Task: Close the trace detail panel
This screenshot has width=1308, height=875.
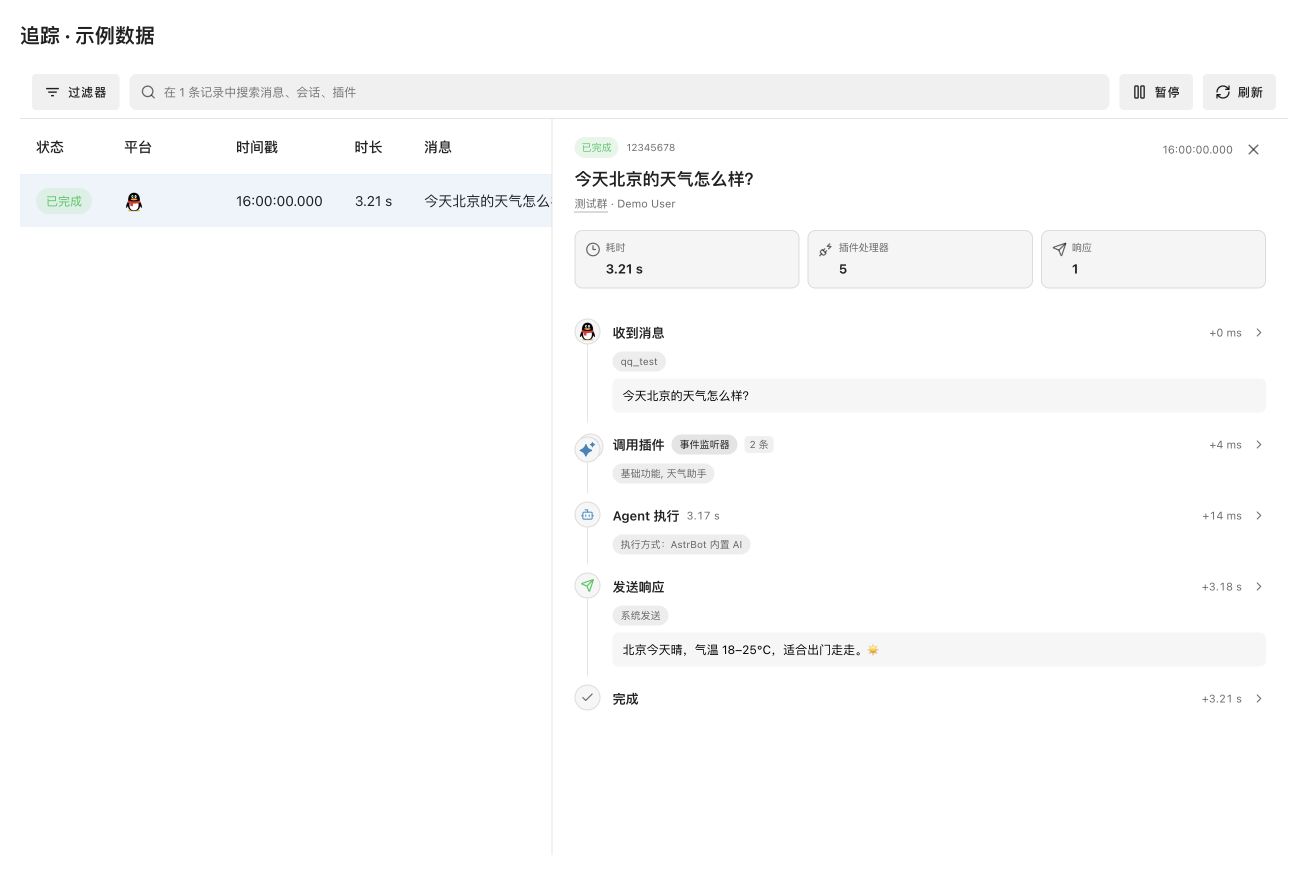Action: click(1253, 149)
